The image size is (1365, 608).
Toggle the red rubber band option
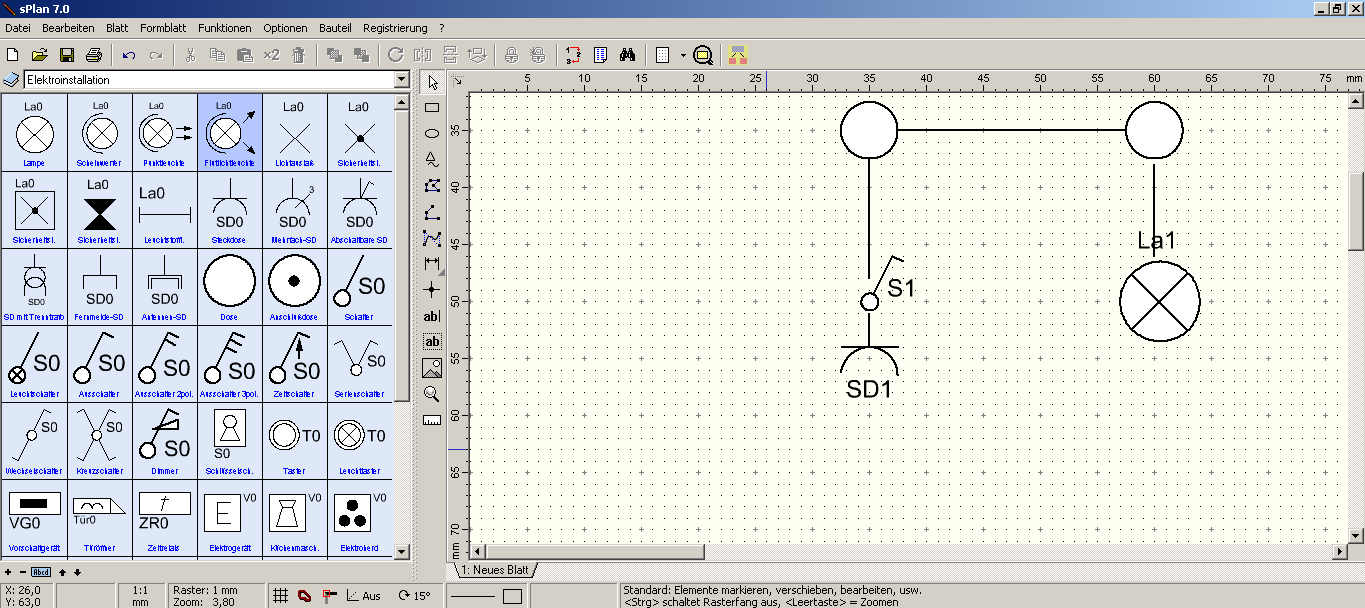[305, 596]
